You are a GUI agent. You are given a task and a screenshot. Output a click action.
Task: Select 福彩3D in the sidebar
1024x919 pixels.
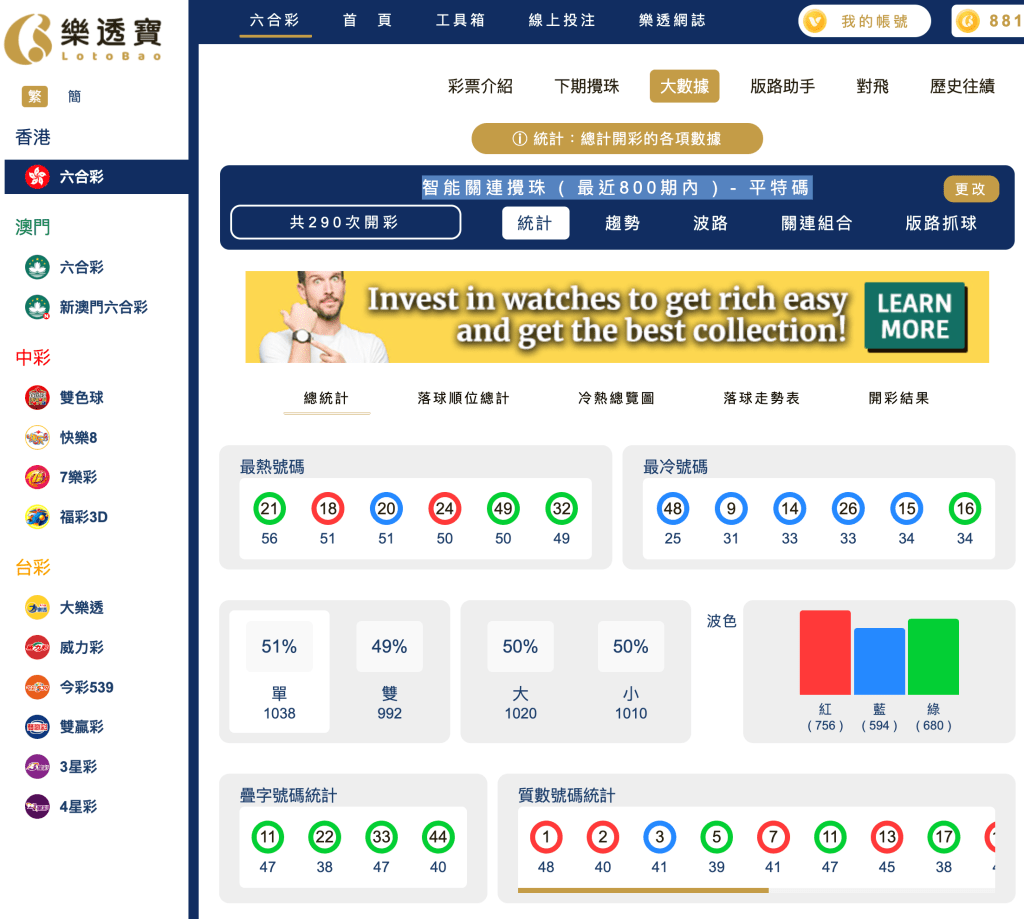(x=70, y=517)
